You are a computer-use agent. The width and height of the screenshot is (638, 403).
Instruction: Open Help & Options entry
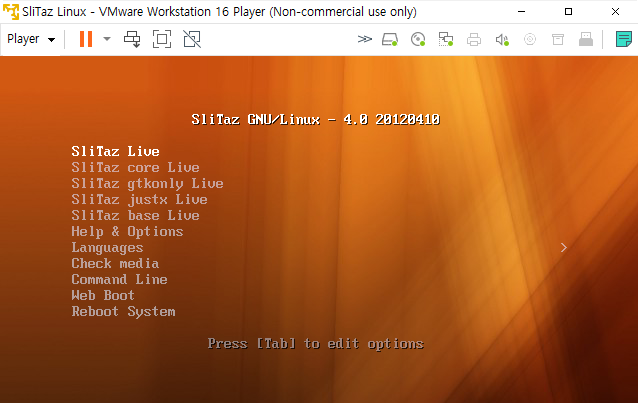pos(127,232)
